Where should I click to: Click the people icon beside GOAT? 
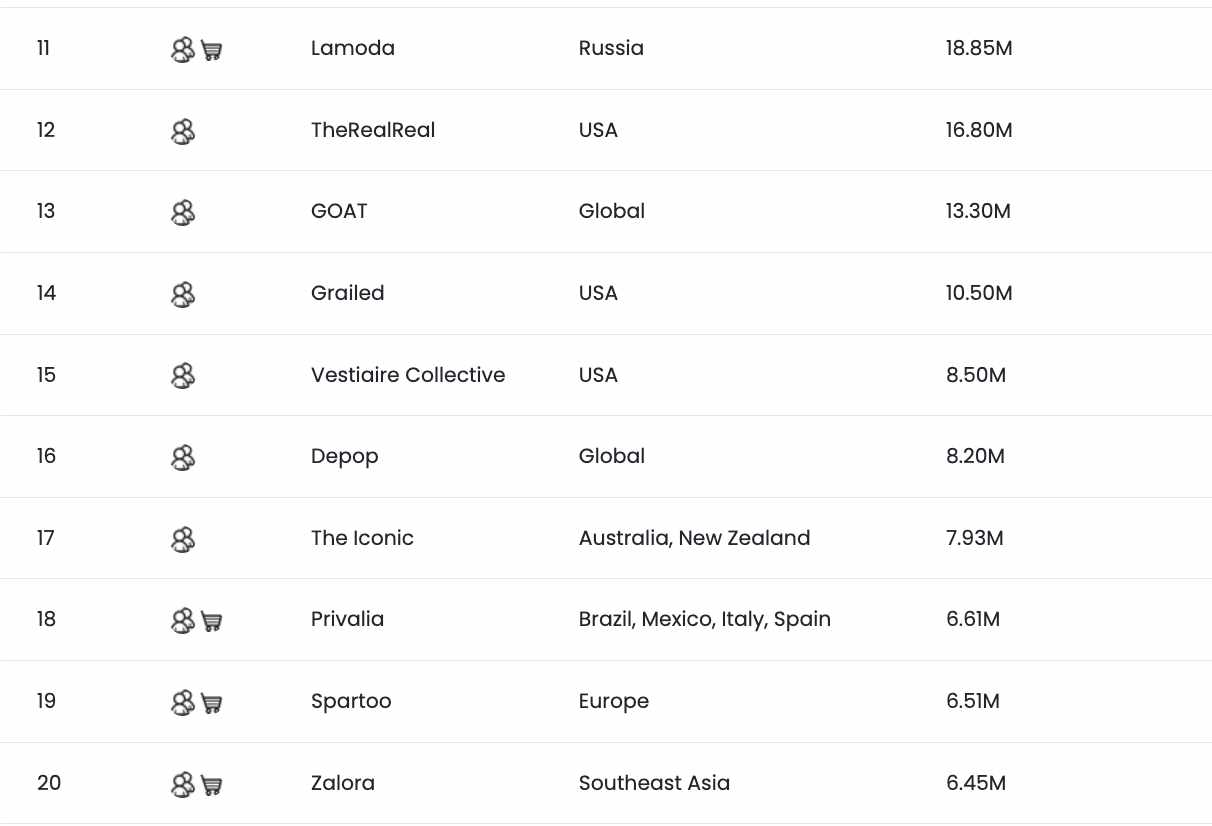[182, 213]
